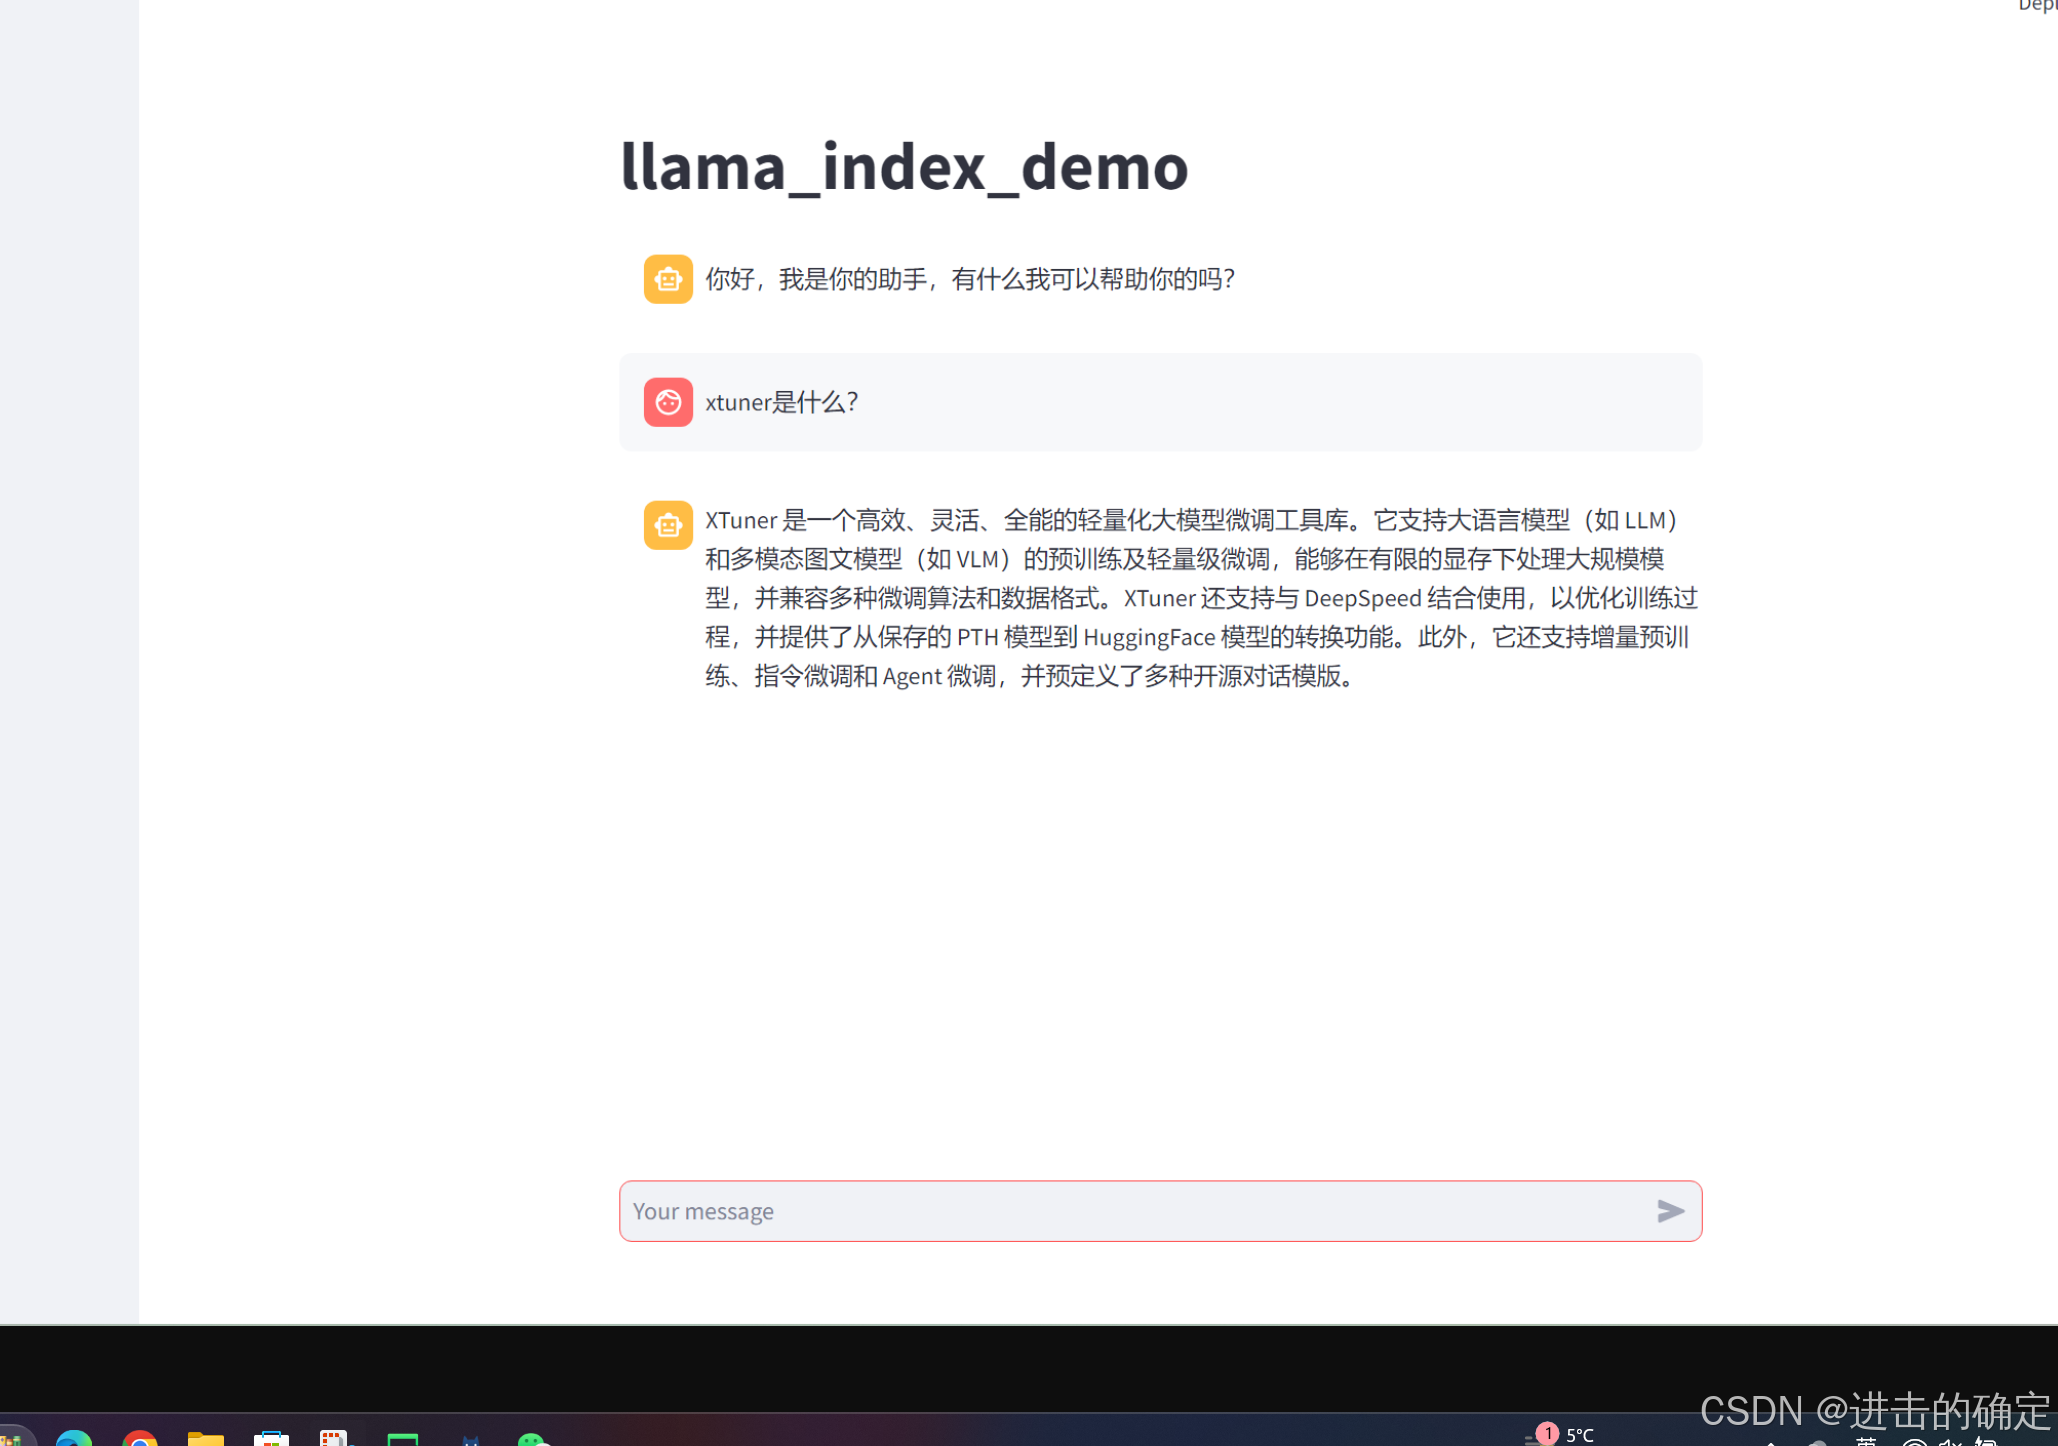The height and width of the screenshot is (1446, 2058).
Task: Click the llama_index_demo page title
Action: coord(904,166)
